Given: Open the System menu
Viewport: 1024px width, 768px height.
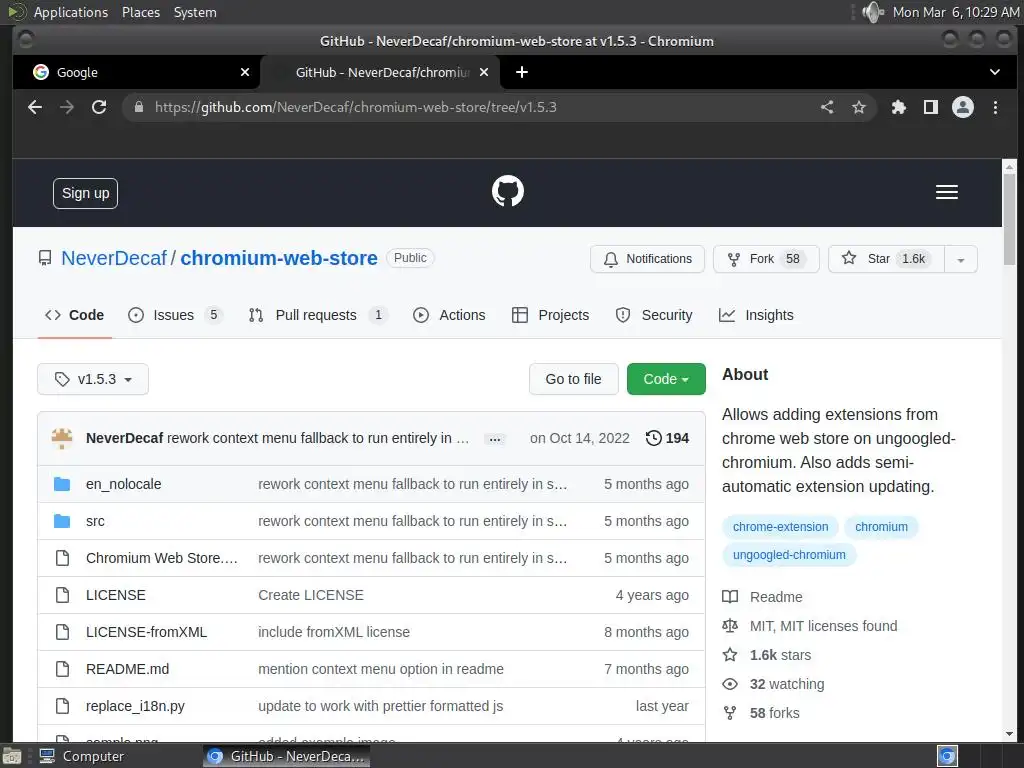Looking at the screenshot, I should tap(195, 12).
